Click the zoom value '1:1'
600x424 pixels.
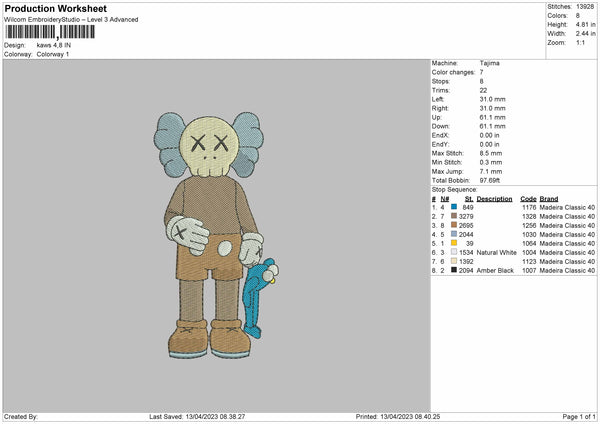[580, 42]
